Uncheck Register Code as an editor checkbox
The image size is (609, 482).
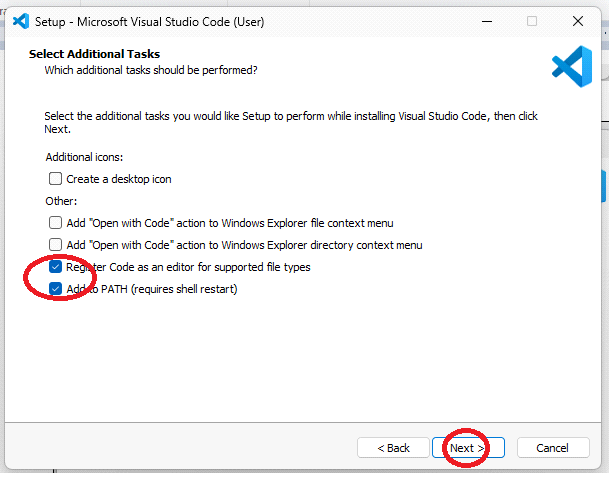click(56, 267)
